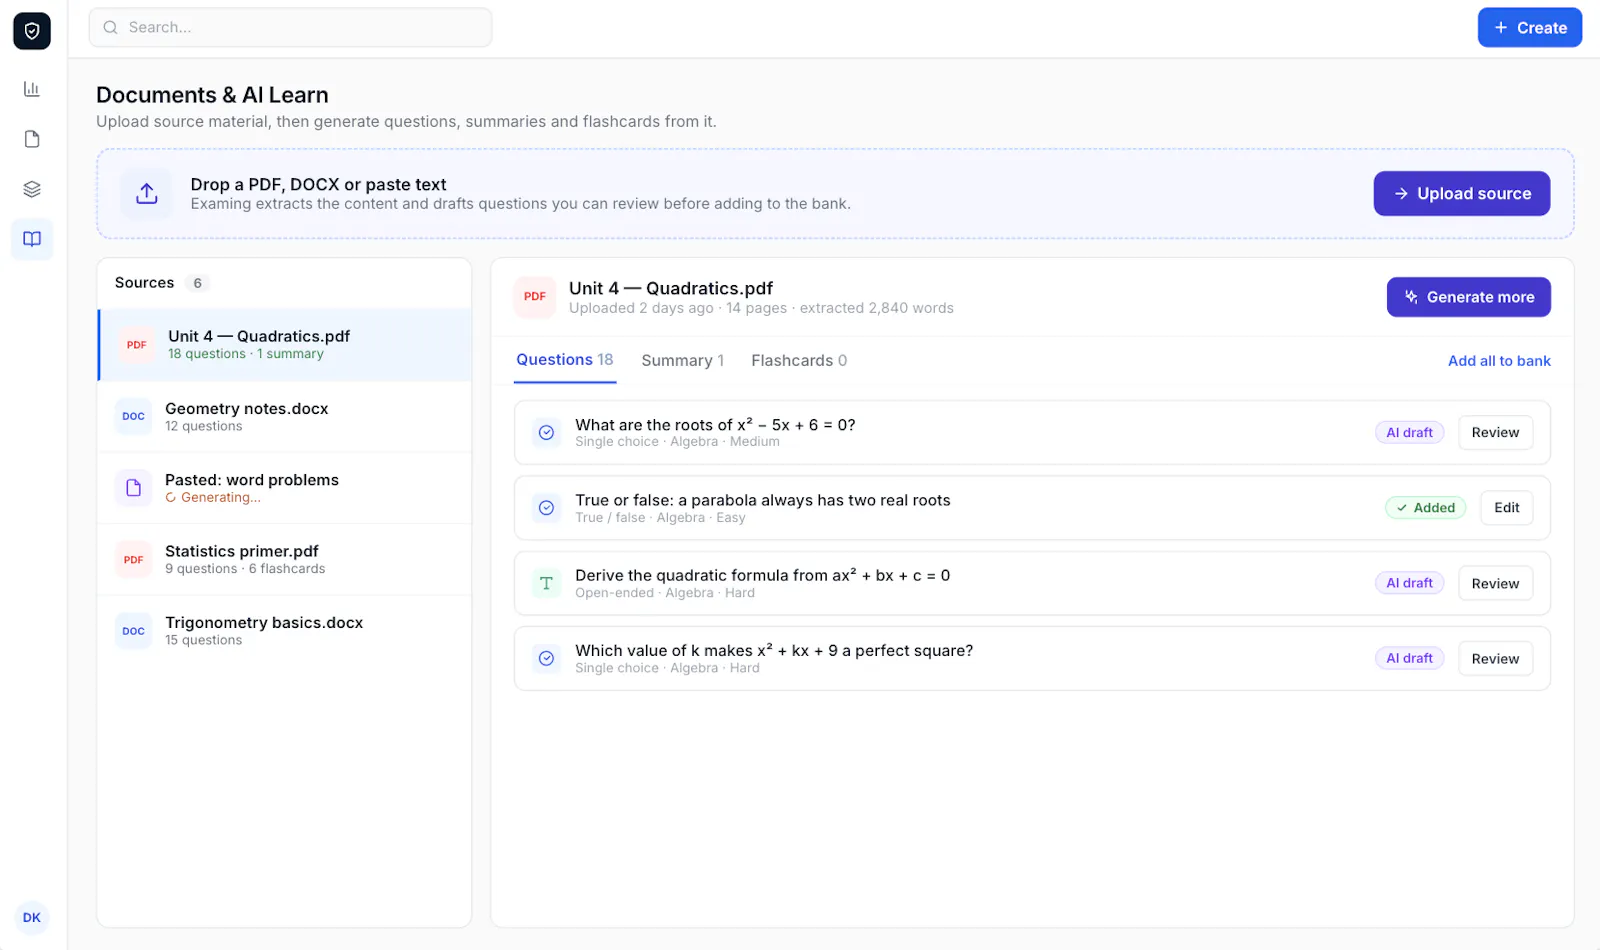The image size is (1600, 950).
Task: Click open-ended T icon of quadratic formula question
Action: point(547,583)
